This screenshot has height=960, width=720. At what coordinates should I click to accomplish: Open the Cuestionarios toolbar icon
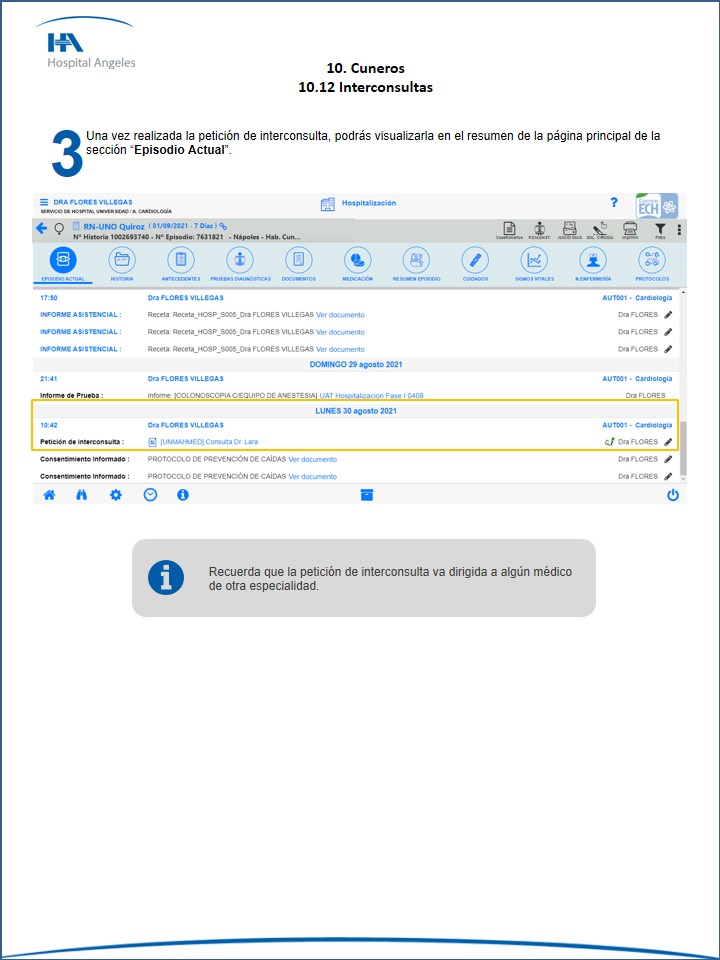pyautogui.click(x=509, y=229)
